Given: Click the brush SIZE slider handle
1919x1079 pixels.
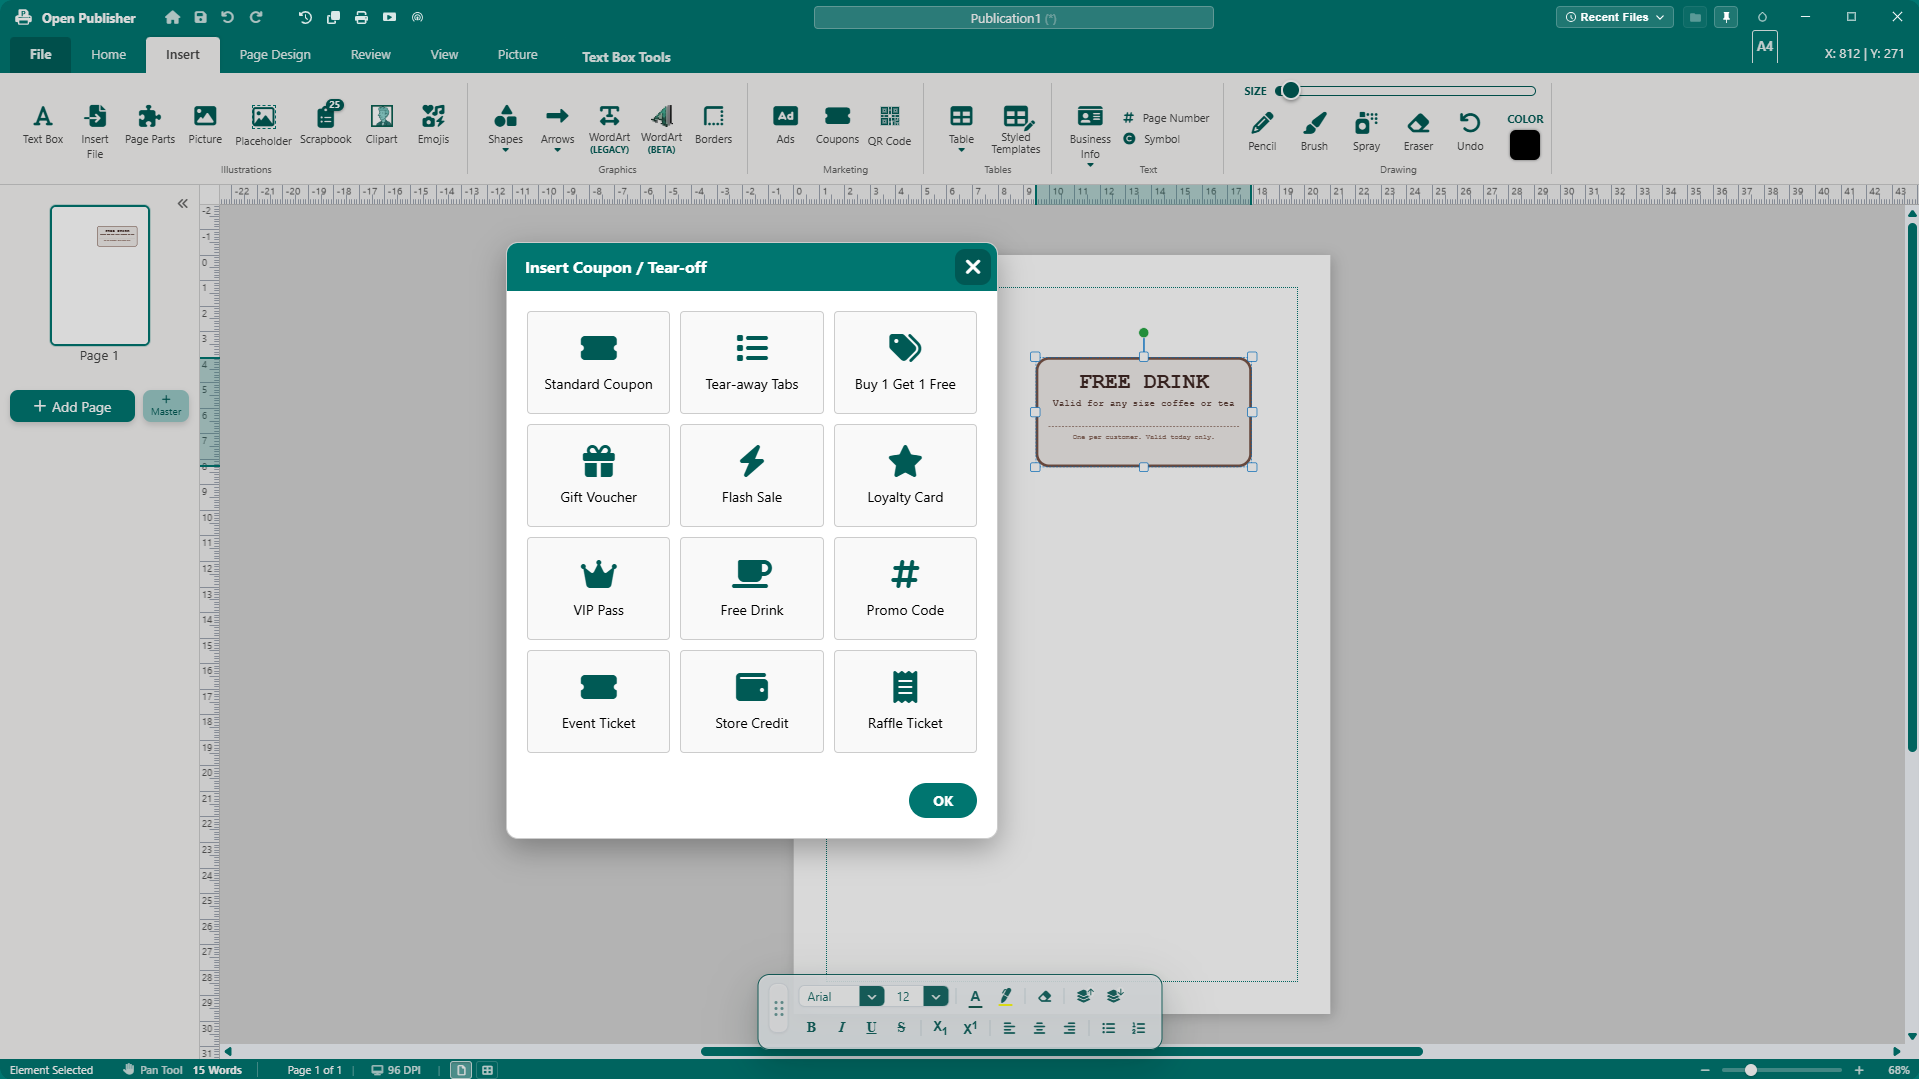Looking at the screenshot, I should click(1290, 91).
